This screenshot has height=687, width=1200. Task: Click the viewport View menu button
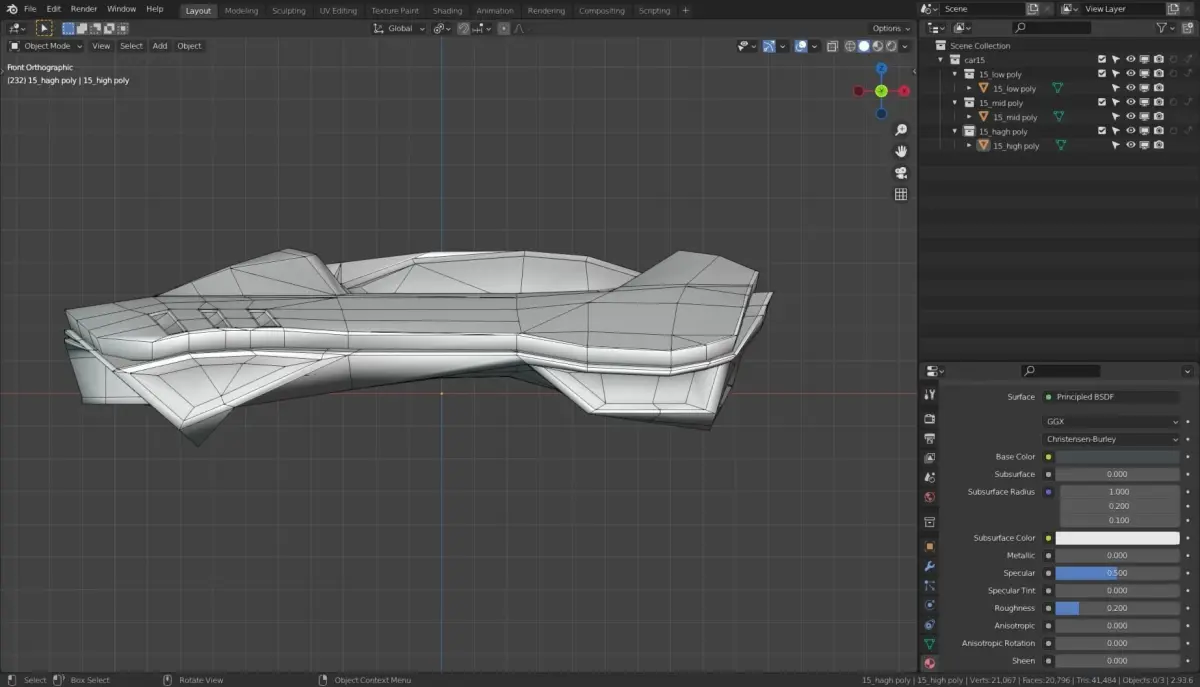tap(101, 46)
